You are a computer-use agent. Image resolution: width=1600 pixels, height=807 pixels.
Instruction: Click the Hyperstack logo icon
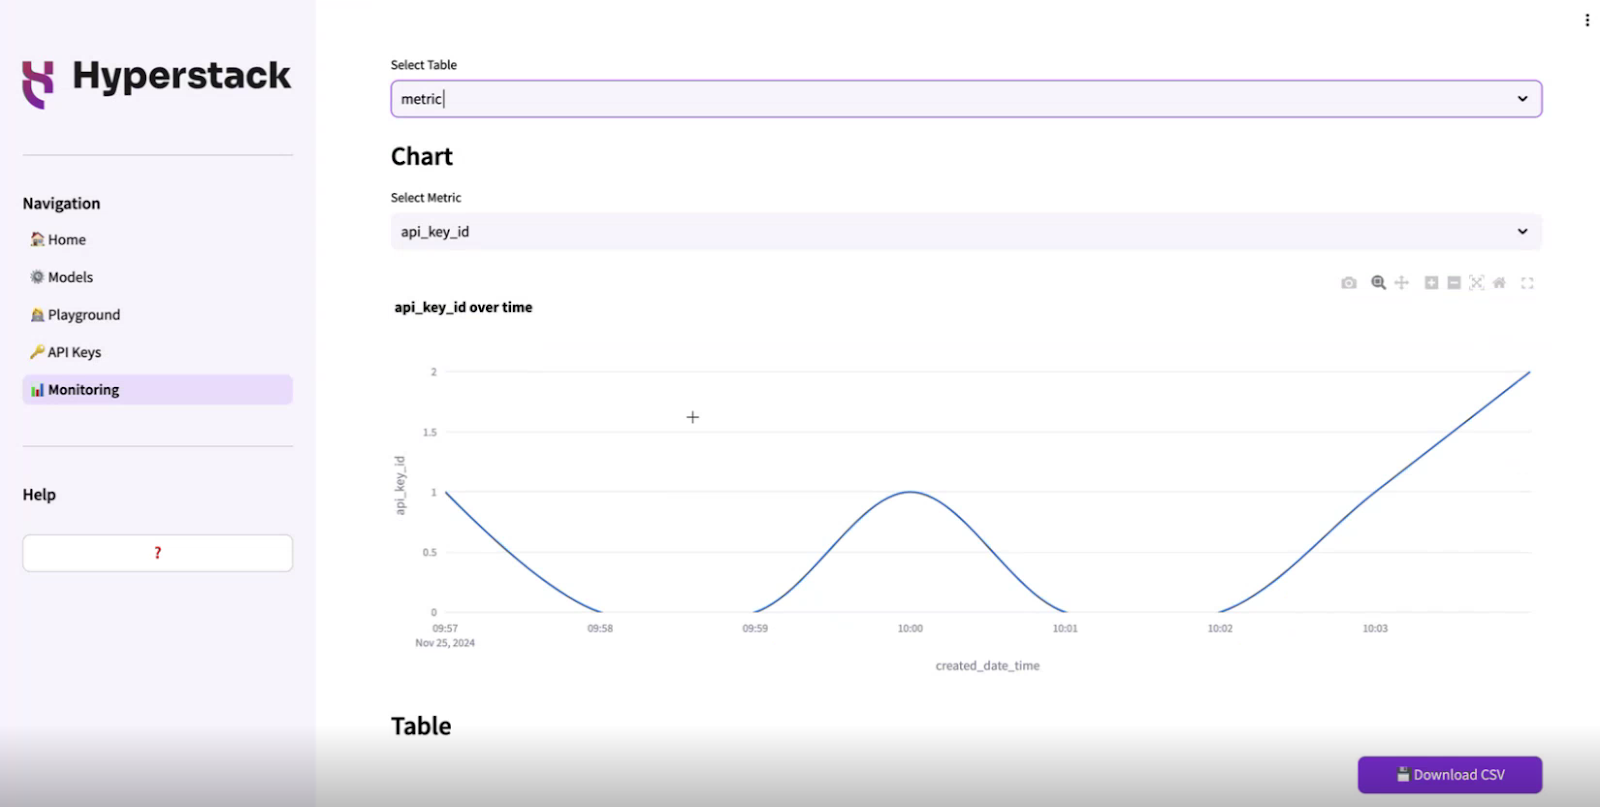37,84
